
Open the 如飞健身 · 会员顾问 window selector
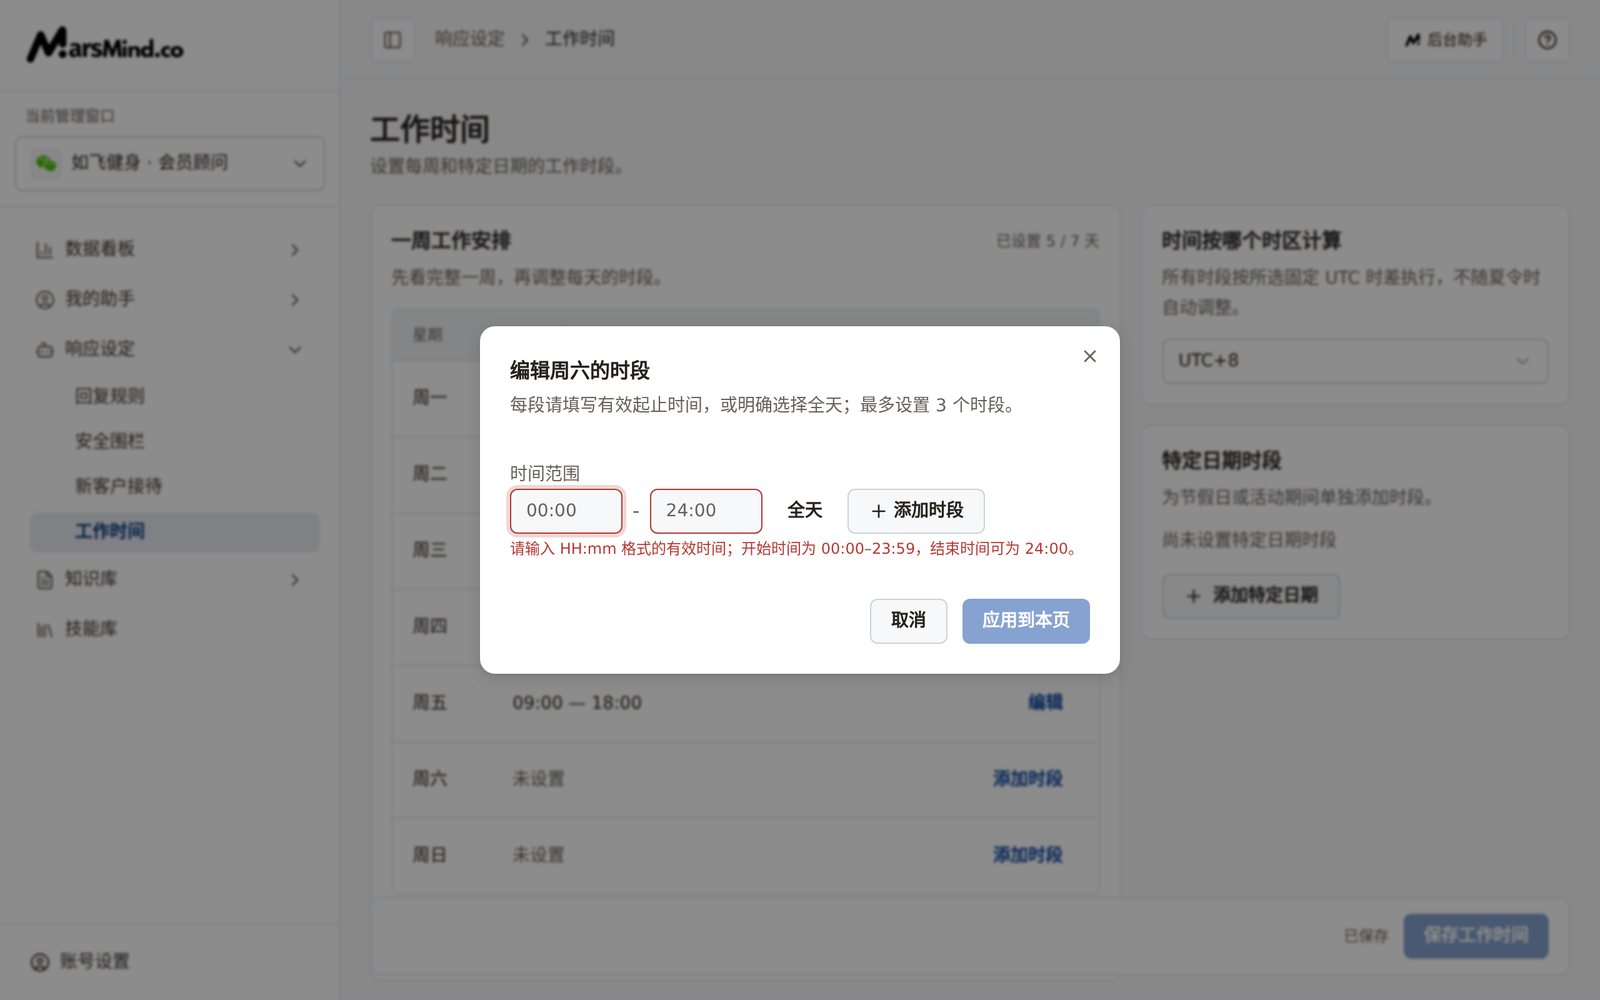click(170, 163)
